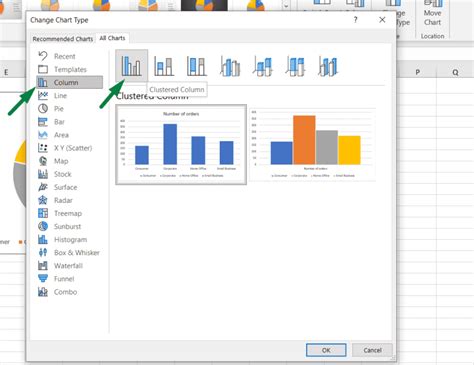Switch to the Recommended Charts tab

63,39
